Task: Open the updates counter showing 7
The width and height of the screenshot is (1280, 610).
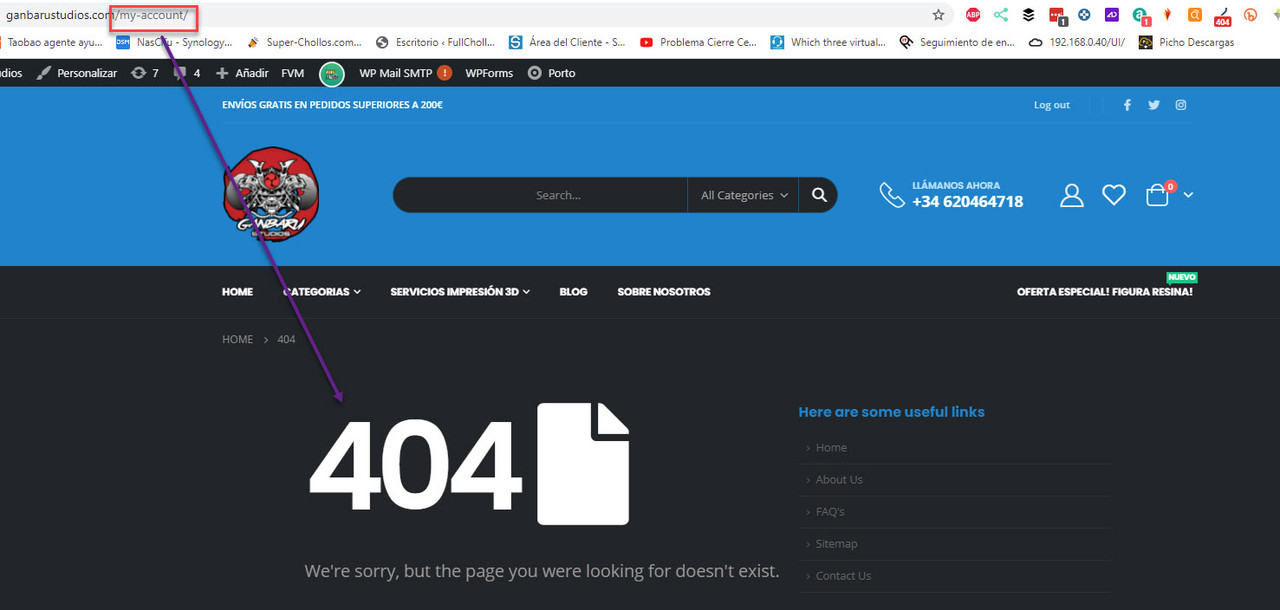Action: (145, 73)
